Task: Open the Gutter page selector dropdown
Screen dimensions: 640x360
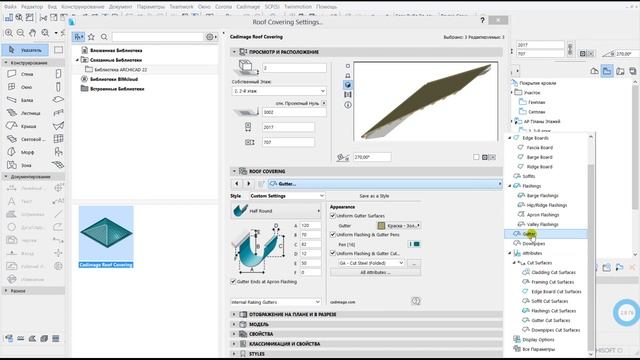Action: (385, 184)
